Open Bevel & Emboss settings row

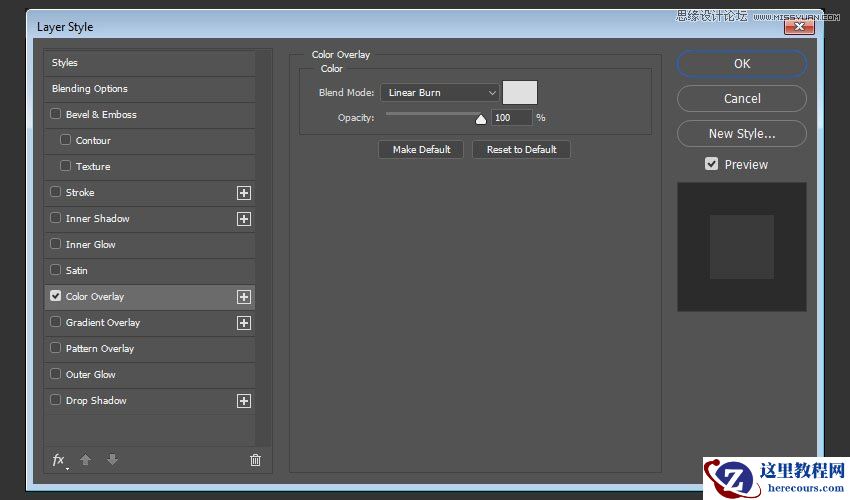tap(150, 115)
